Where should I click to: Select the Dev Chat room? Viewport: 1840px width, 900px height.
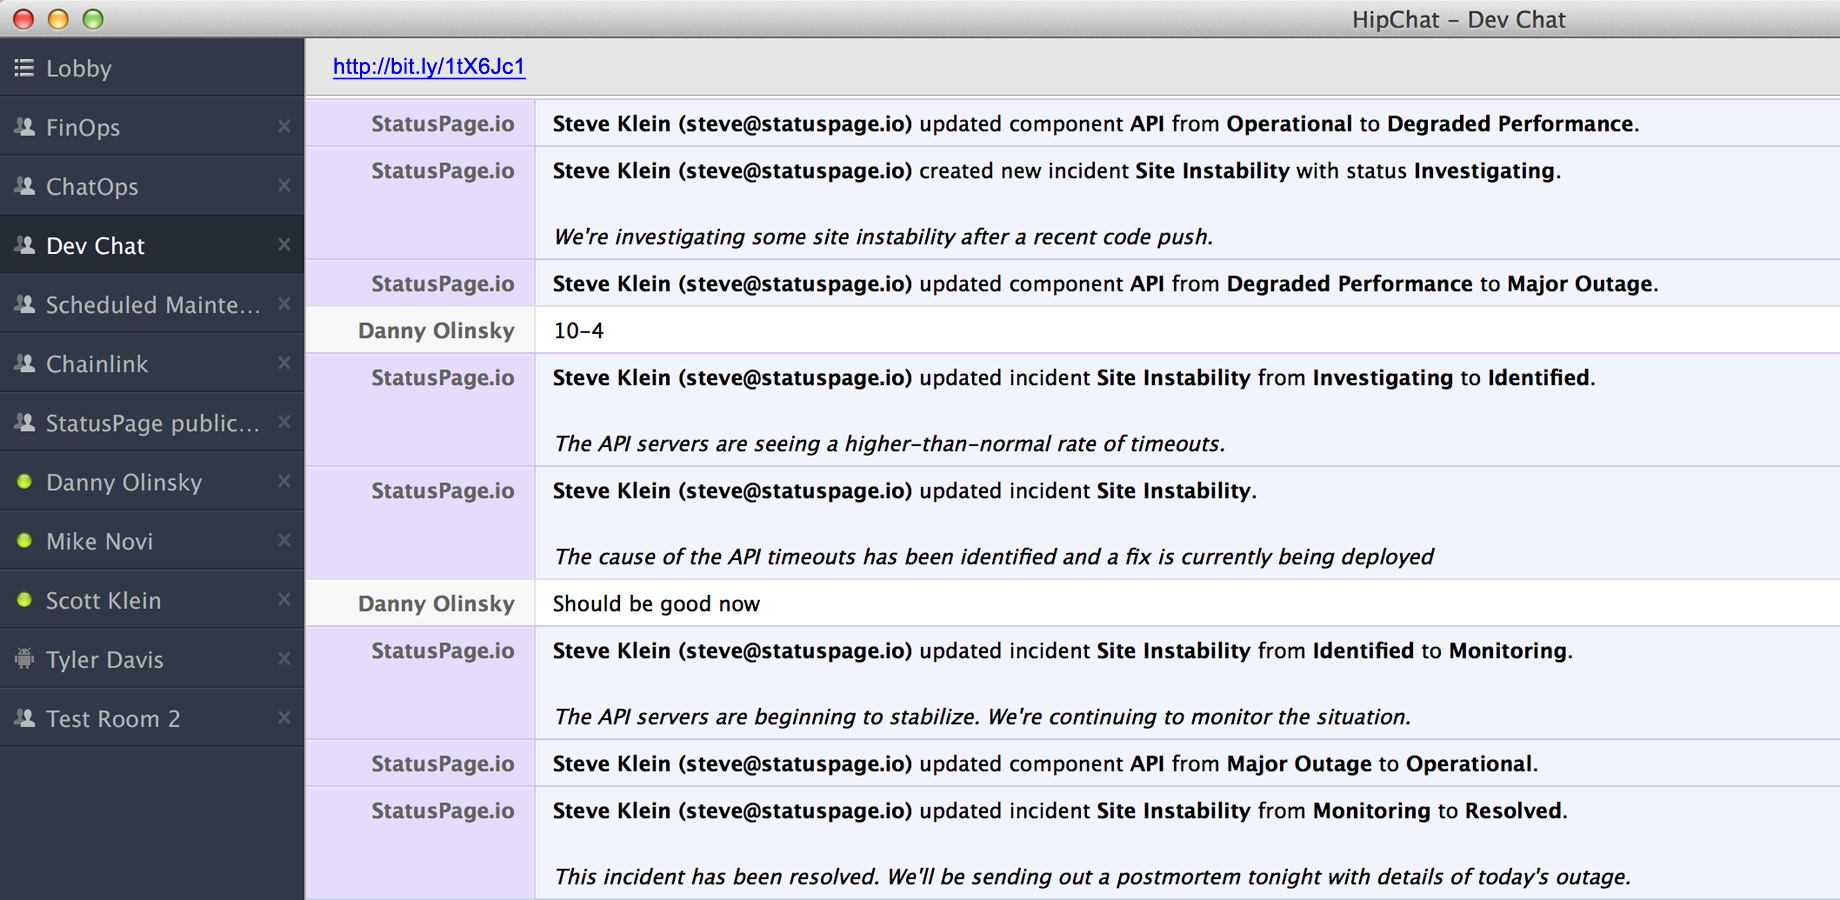pos(152,245)
